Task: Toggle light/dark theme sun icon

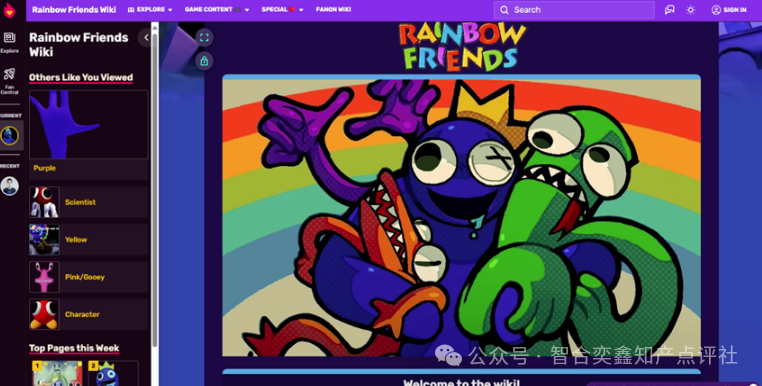Action: point(691,10)
